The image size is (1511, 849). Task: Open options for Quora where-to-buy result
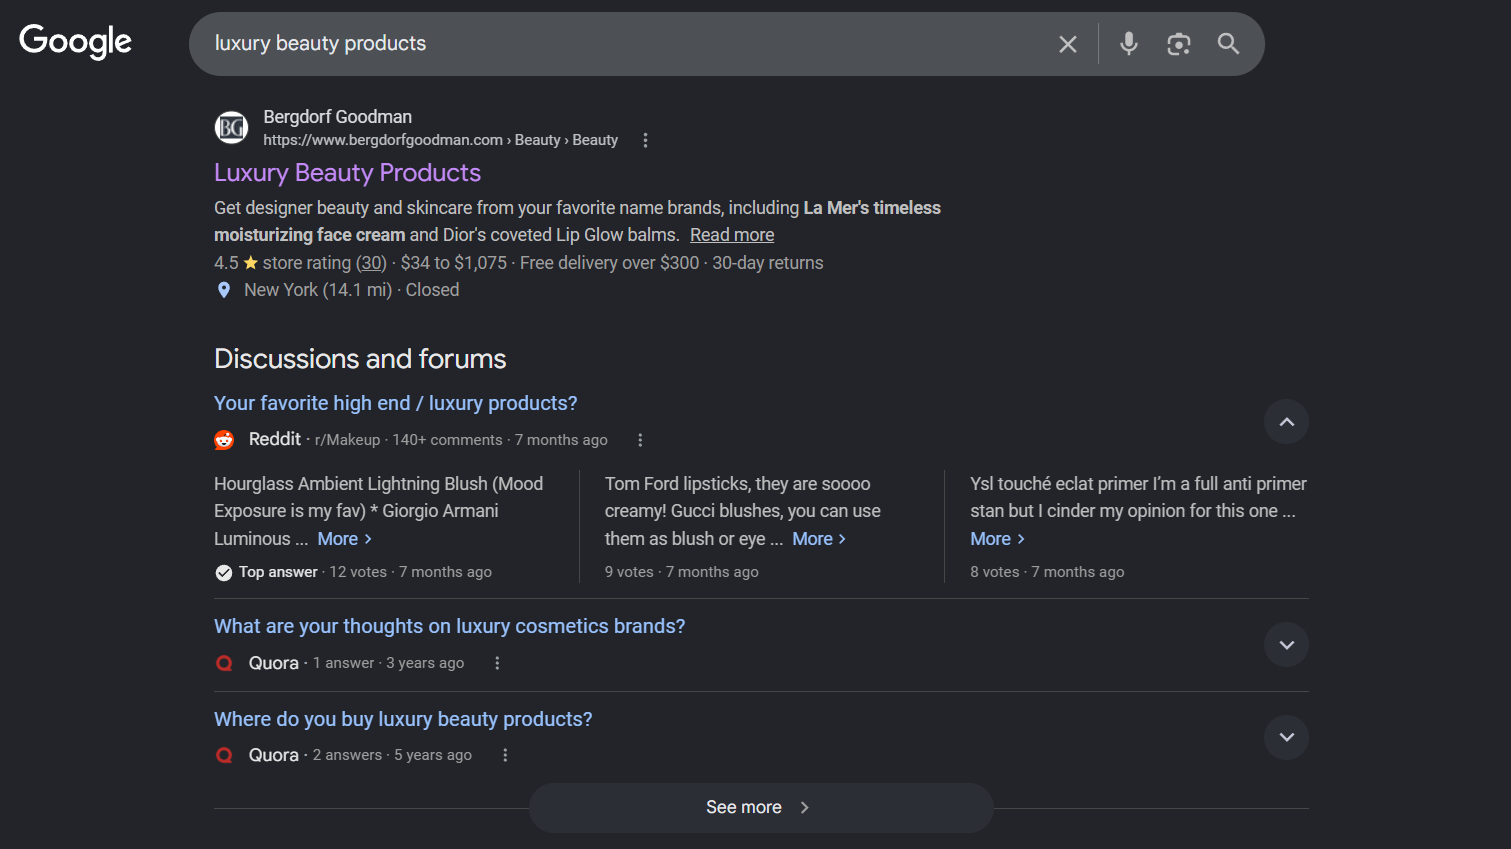click(x=505, y=755)
